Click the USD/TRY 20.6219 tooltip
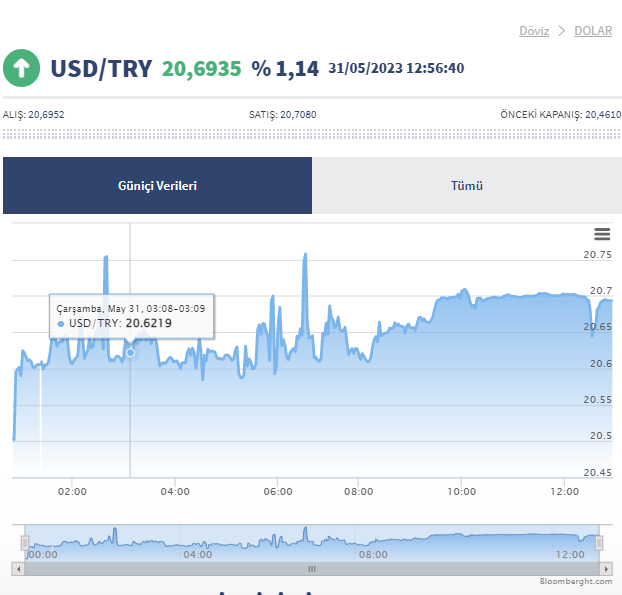The width and height of the screenshot is (622, 595). tap(132, 316)
